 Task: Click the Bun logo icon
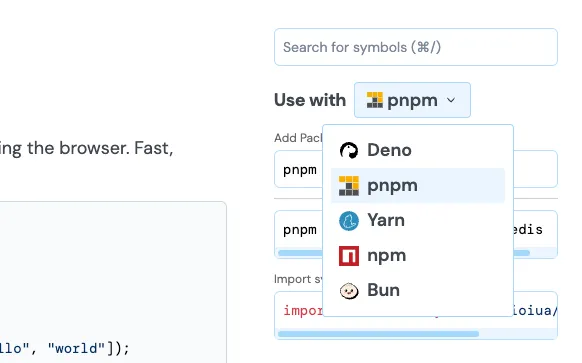pyautogui.click(x=349, y=291)
